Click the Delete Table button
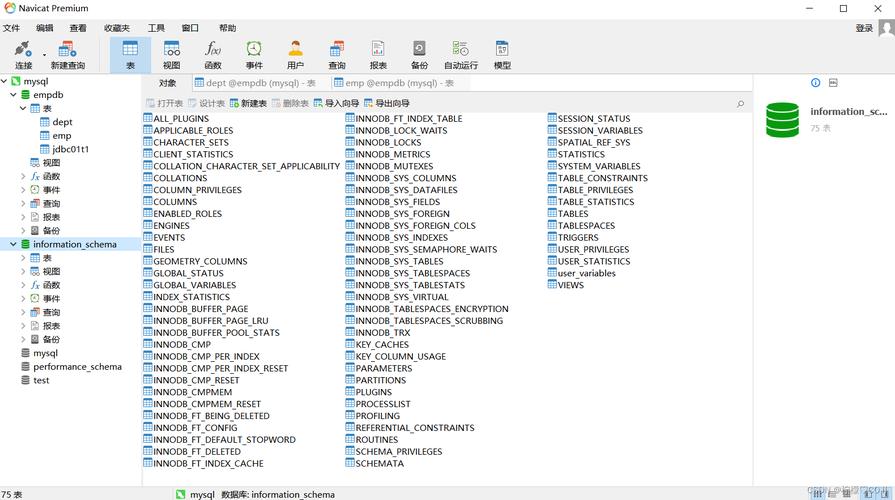 pyautogui.click(x=290, y=103)
